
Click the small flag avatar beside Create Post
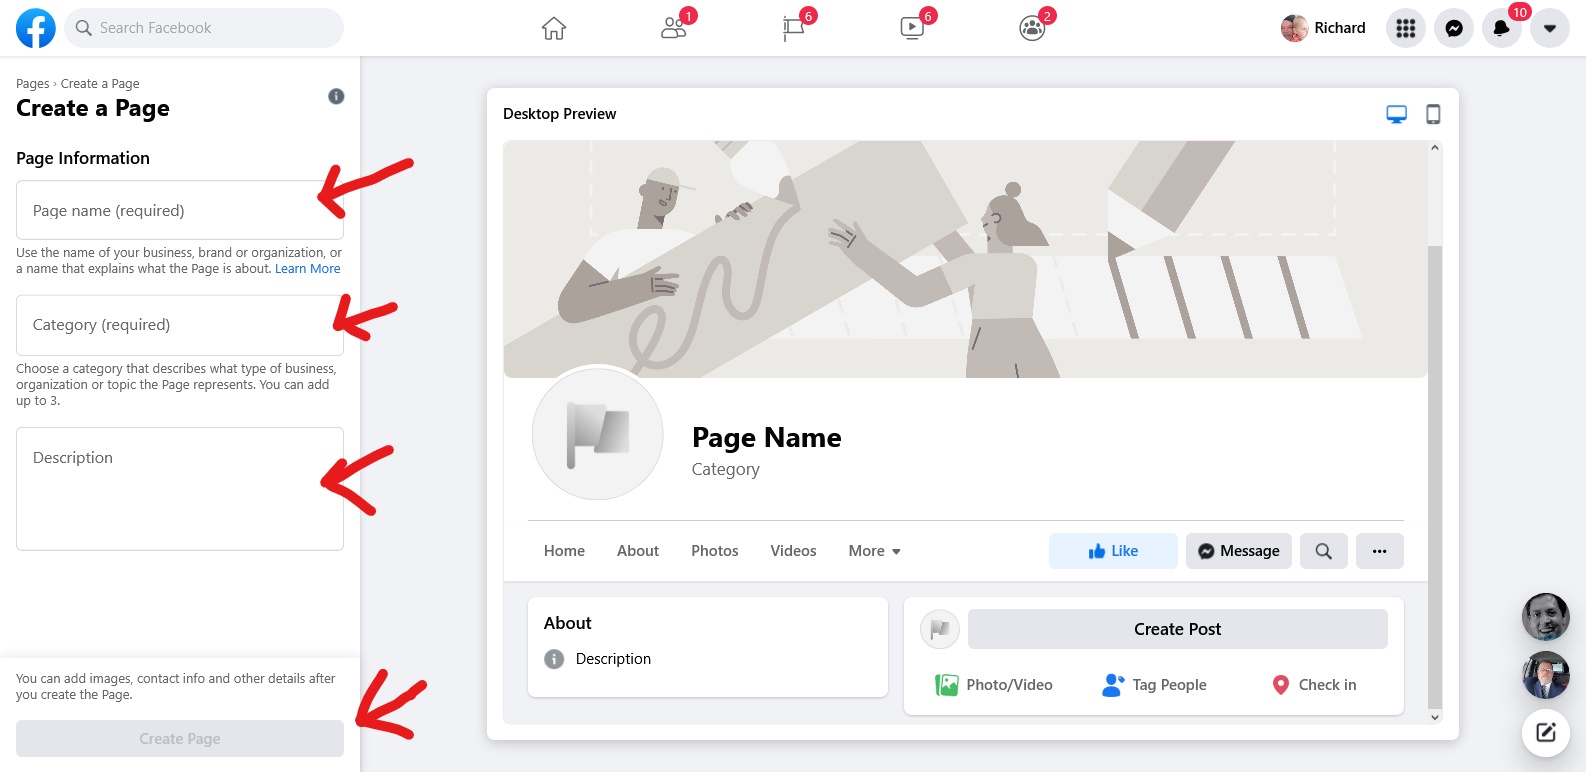click(940, 629)
